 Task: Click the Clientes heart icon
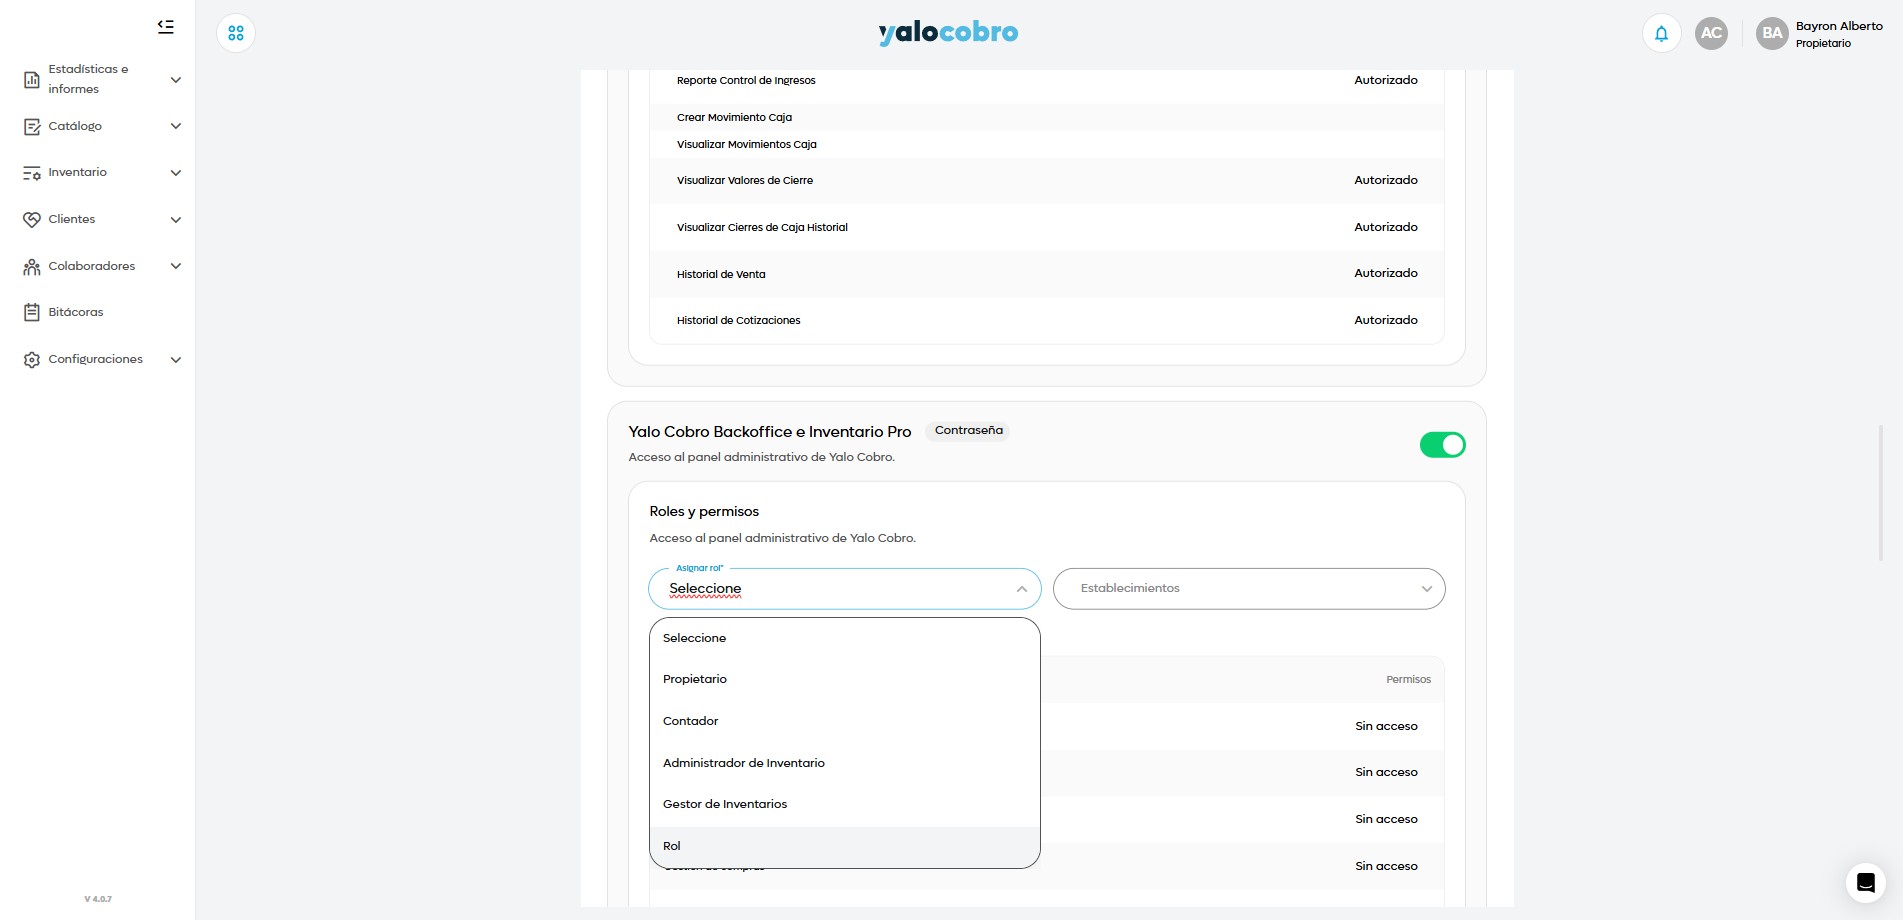pos(32,219)
